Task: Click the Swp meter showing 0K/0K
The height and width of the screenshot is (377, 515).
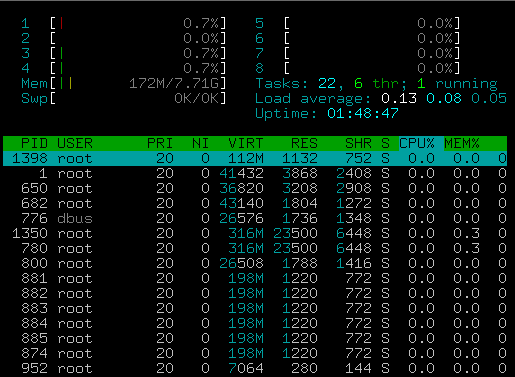Action: tap(124, 98)
